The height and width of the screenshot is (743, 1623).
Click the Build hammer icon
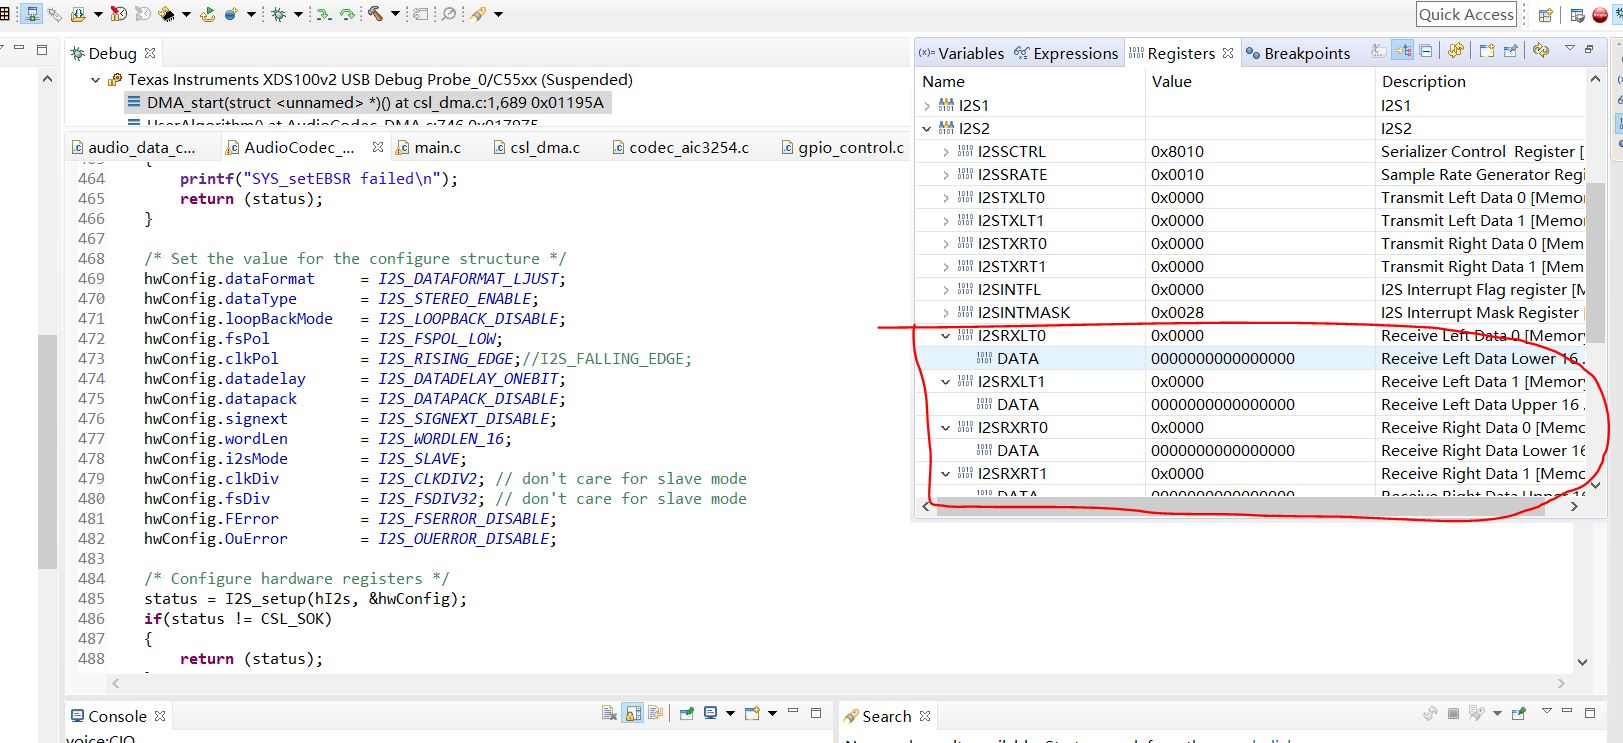(x=375, y=14)
